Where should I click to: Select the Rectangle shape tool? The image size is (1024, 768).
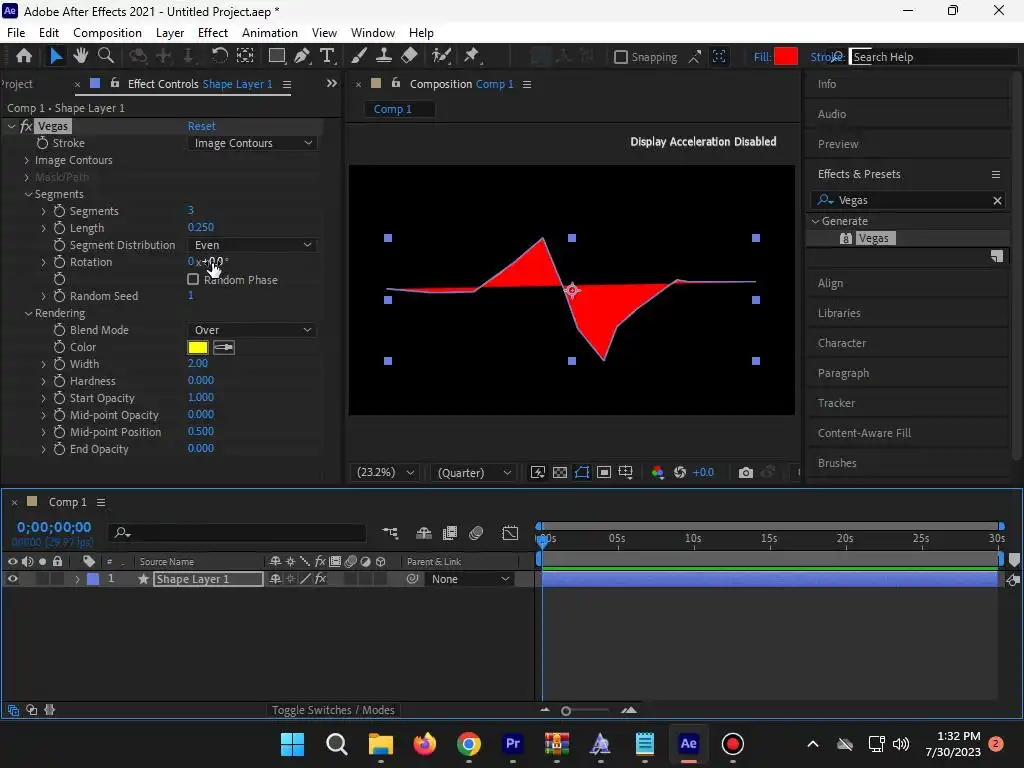pos(277,56)
